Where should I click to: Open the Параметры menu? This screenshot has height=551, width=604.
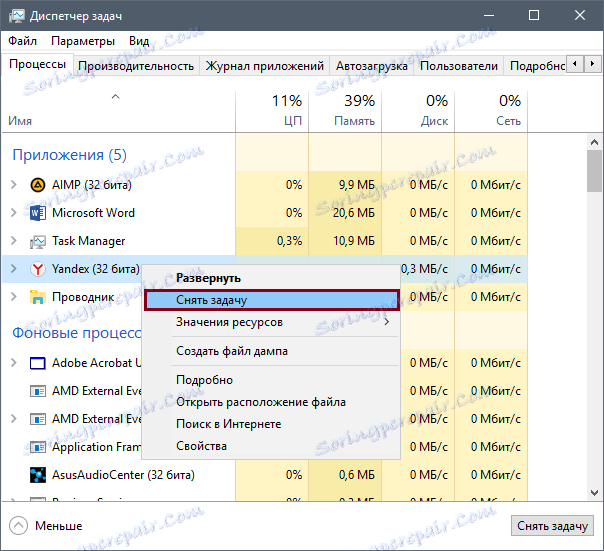[x=83, y=40]
